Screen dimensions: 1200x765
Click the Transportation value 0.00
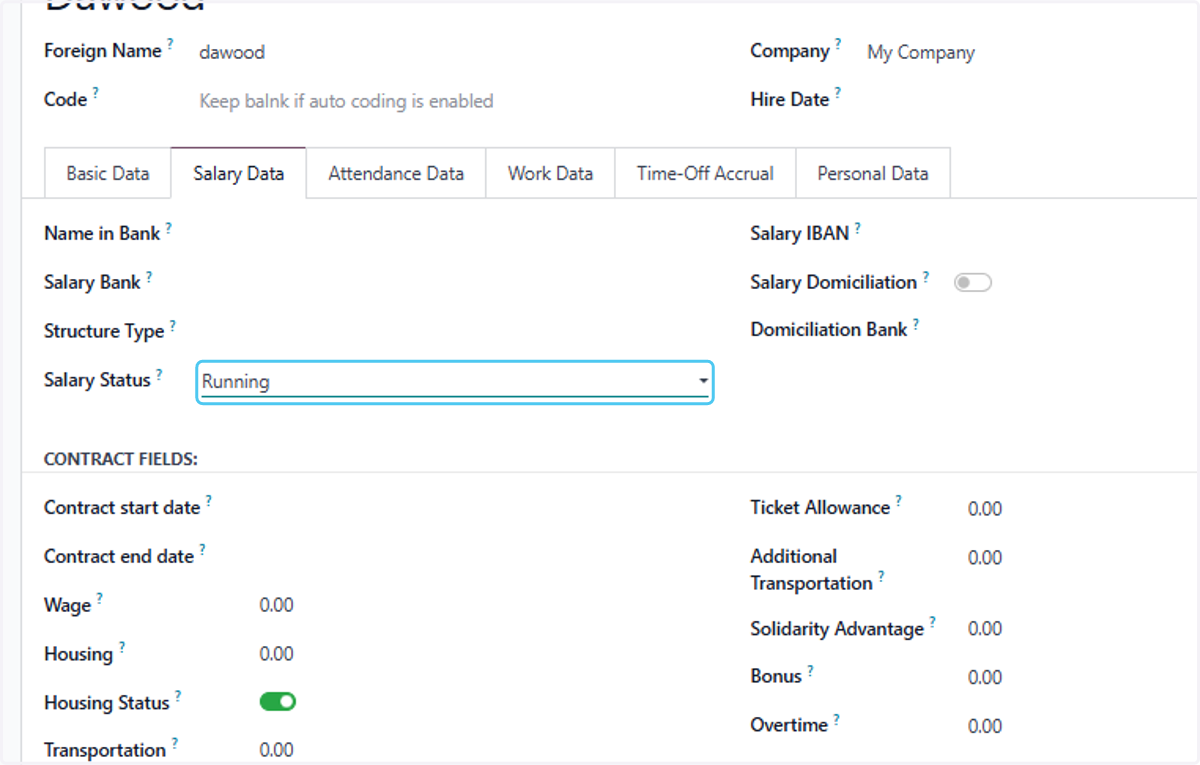[x=277, y=750]
